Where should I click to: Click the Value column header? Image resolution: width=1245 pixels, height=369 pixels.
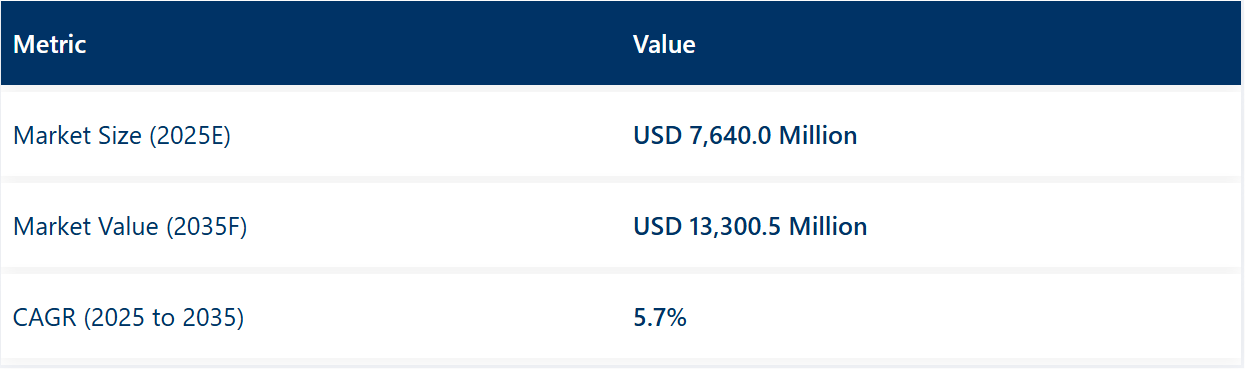click(x=664, y=45)
